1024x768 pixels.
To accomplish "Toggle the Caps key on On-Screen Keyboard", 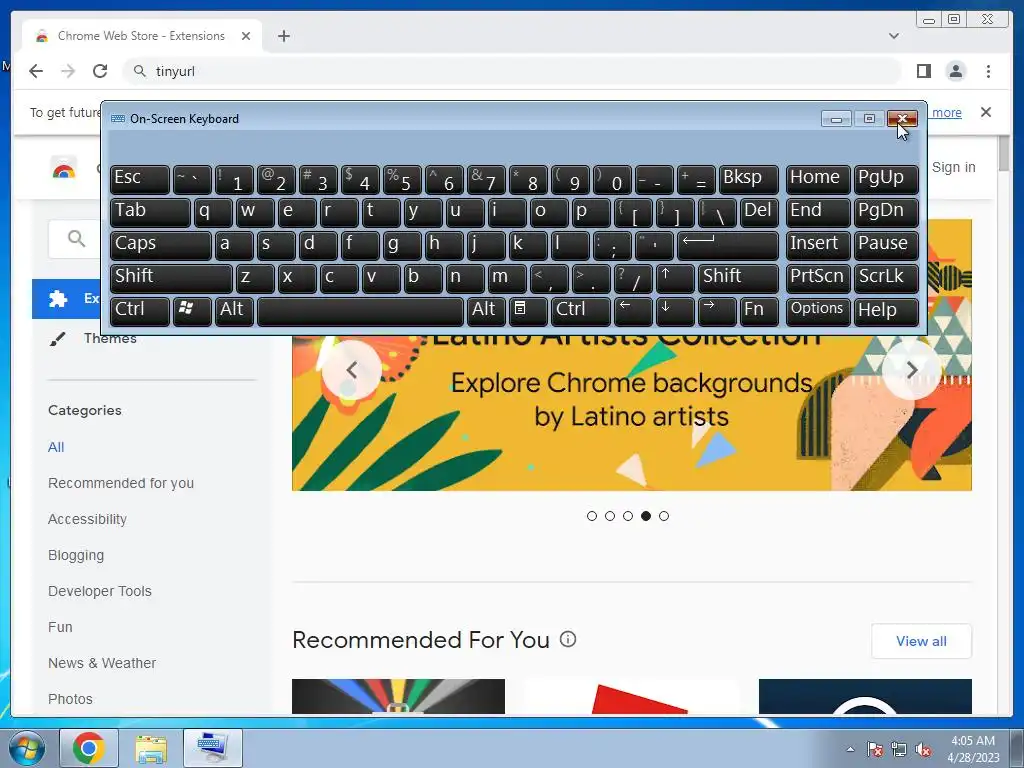I will (161, 245).
